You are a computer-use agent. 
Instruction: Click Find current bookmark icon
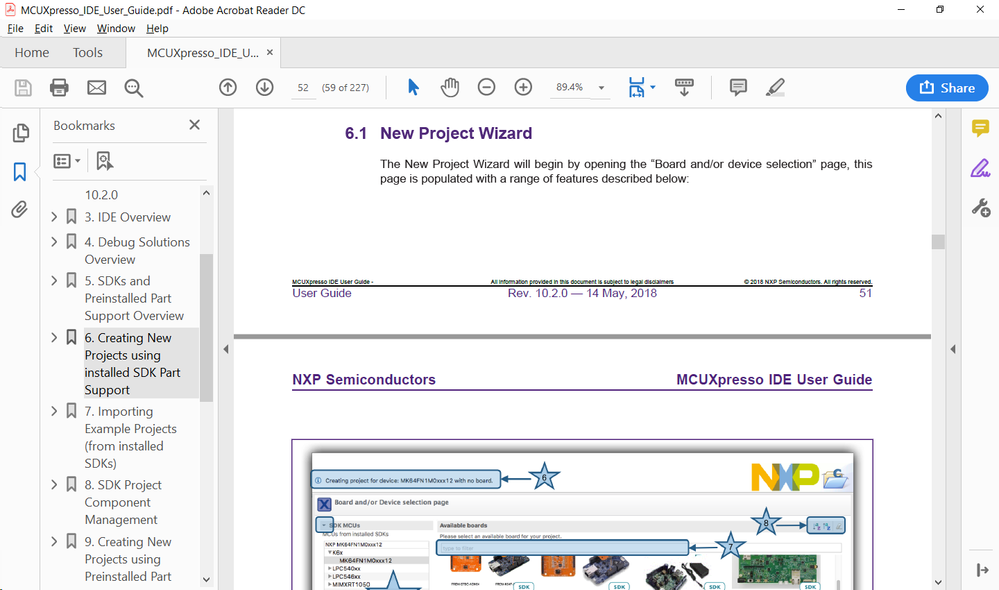(104, 161)
